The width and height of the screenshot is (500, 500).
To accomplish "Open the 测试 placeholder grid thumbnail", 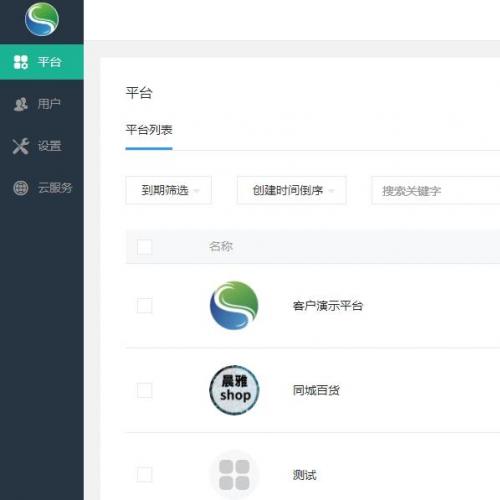I will tap(234, 475).
